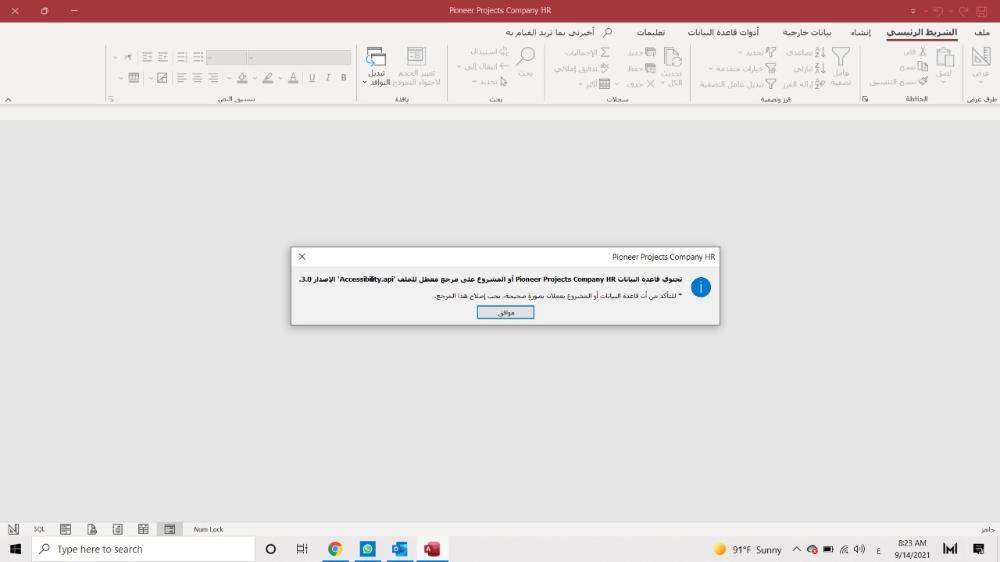The height and width of the screenshot is (562, 1000).
Task: Click the Paste (لصق) clipboard icon
Action: pyautogui.click(x=945, y=57)
